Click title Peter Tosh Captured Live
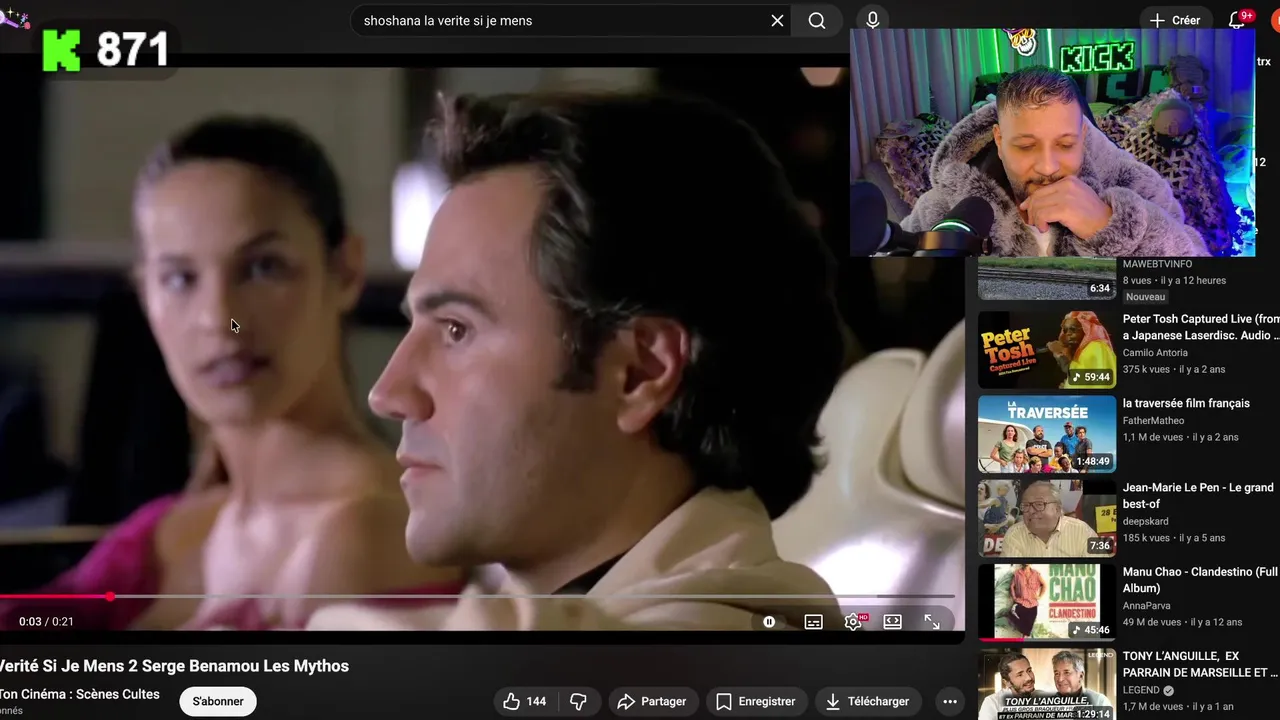Image resolution: width=1280 pixels, height=720 pixels. [x=1201, y=327]
